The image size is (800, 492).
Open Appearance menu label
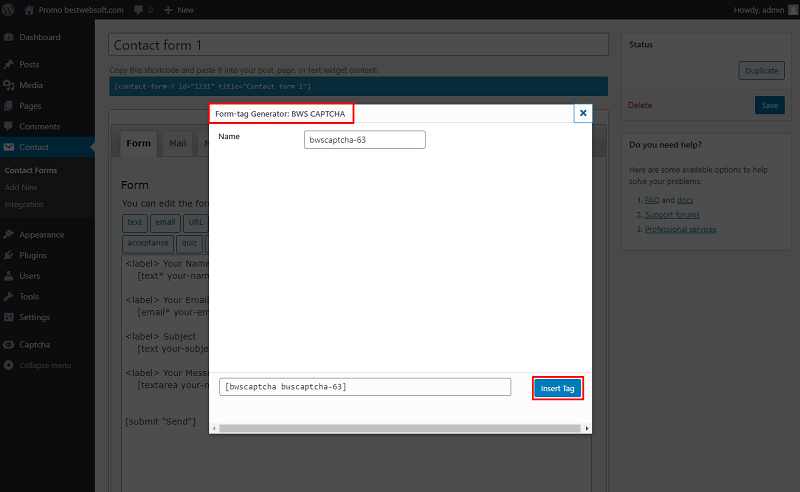[x=42, y=235]
